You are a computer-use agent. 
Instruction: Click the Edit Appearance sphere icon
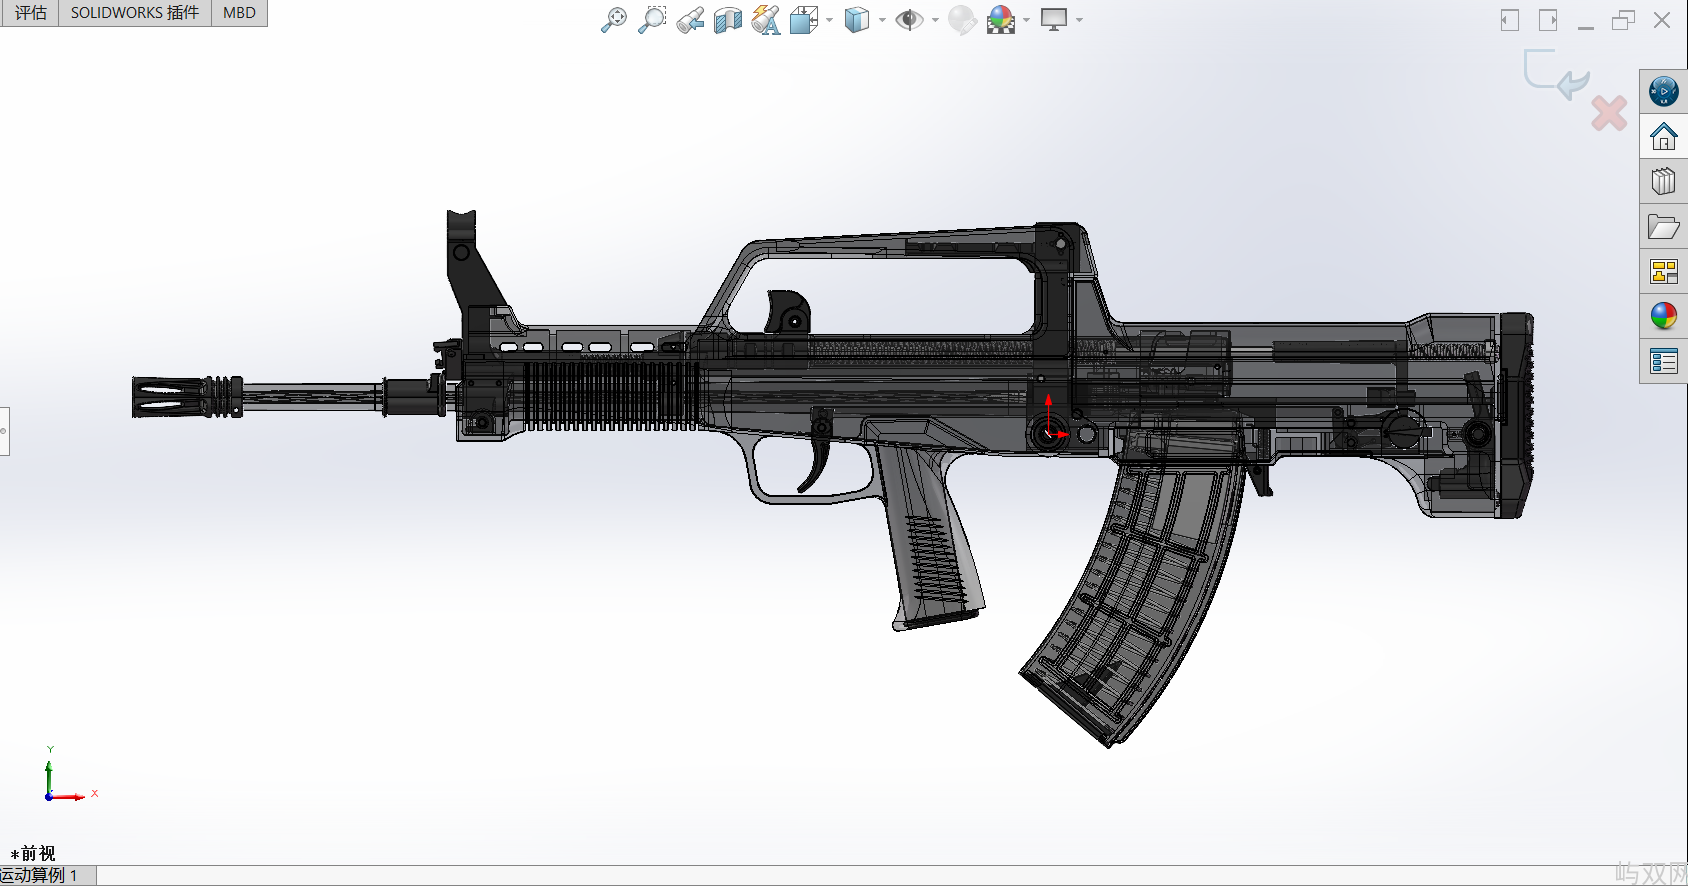[x=962, y=19]
